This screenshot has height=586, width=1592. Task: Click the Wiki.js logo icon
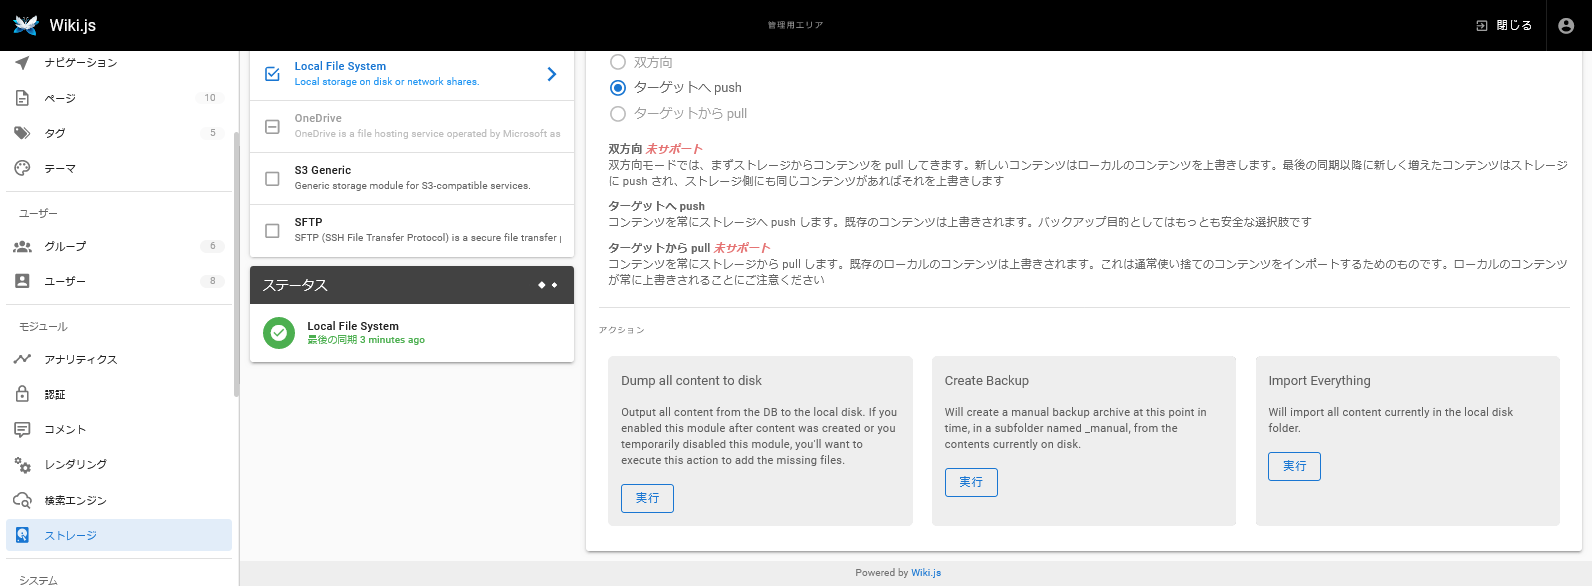(26, 25)
